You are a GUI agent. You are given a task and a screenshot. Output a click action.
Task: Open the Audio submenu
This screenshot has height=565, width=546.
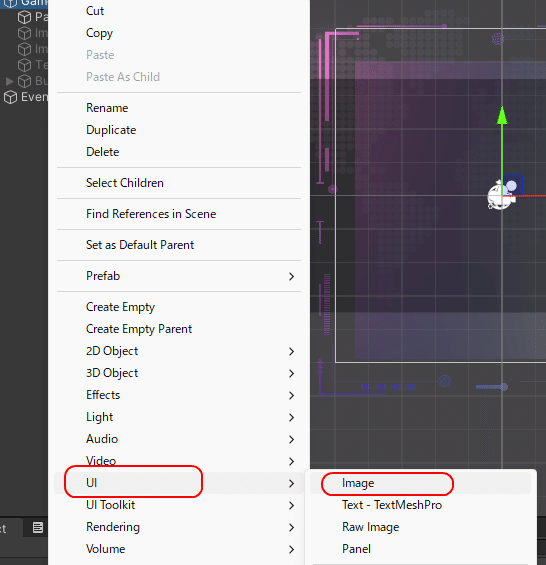pyautogui.click(x=179, y=439)
